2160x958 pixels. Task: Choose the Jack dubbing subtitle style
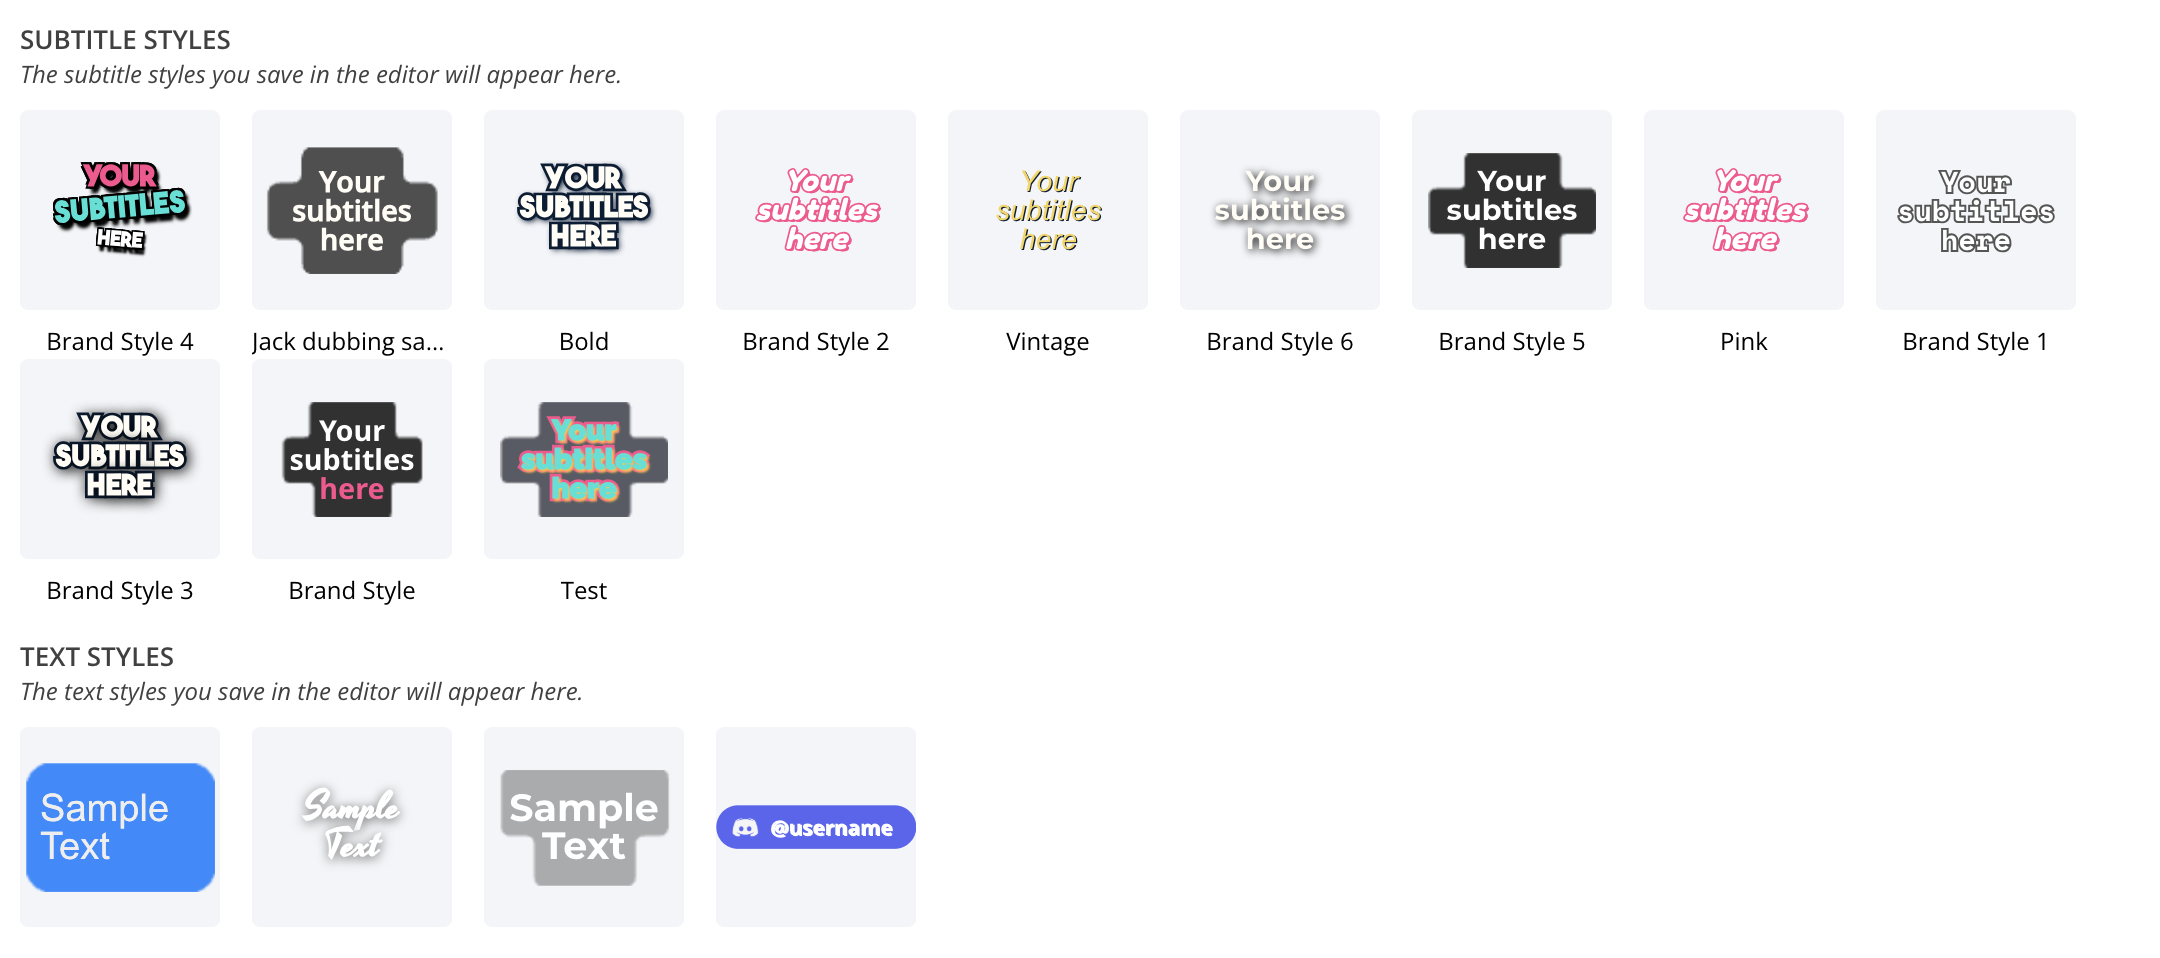pyautogui.click(x=352, y=210)
